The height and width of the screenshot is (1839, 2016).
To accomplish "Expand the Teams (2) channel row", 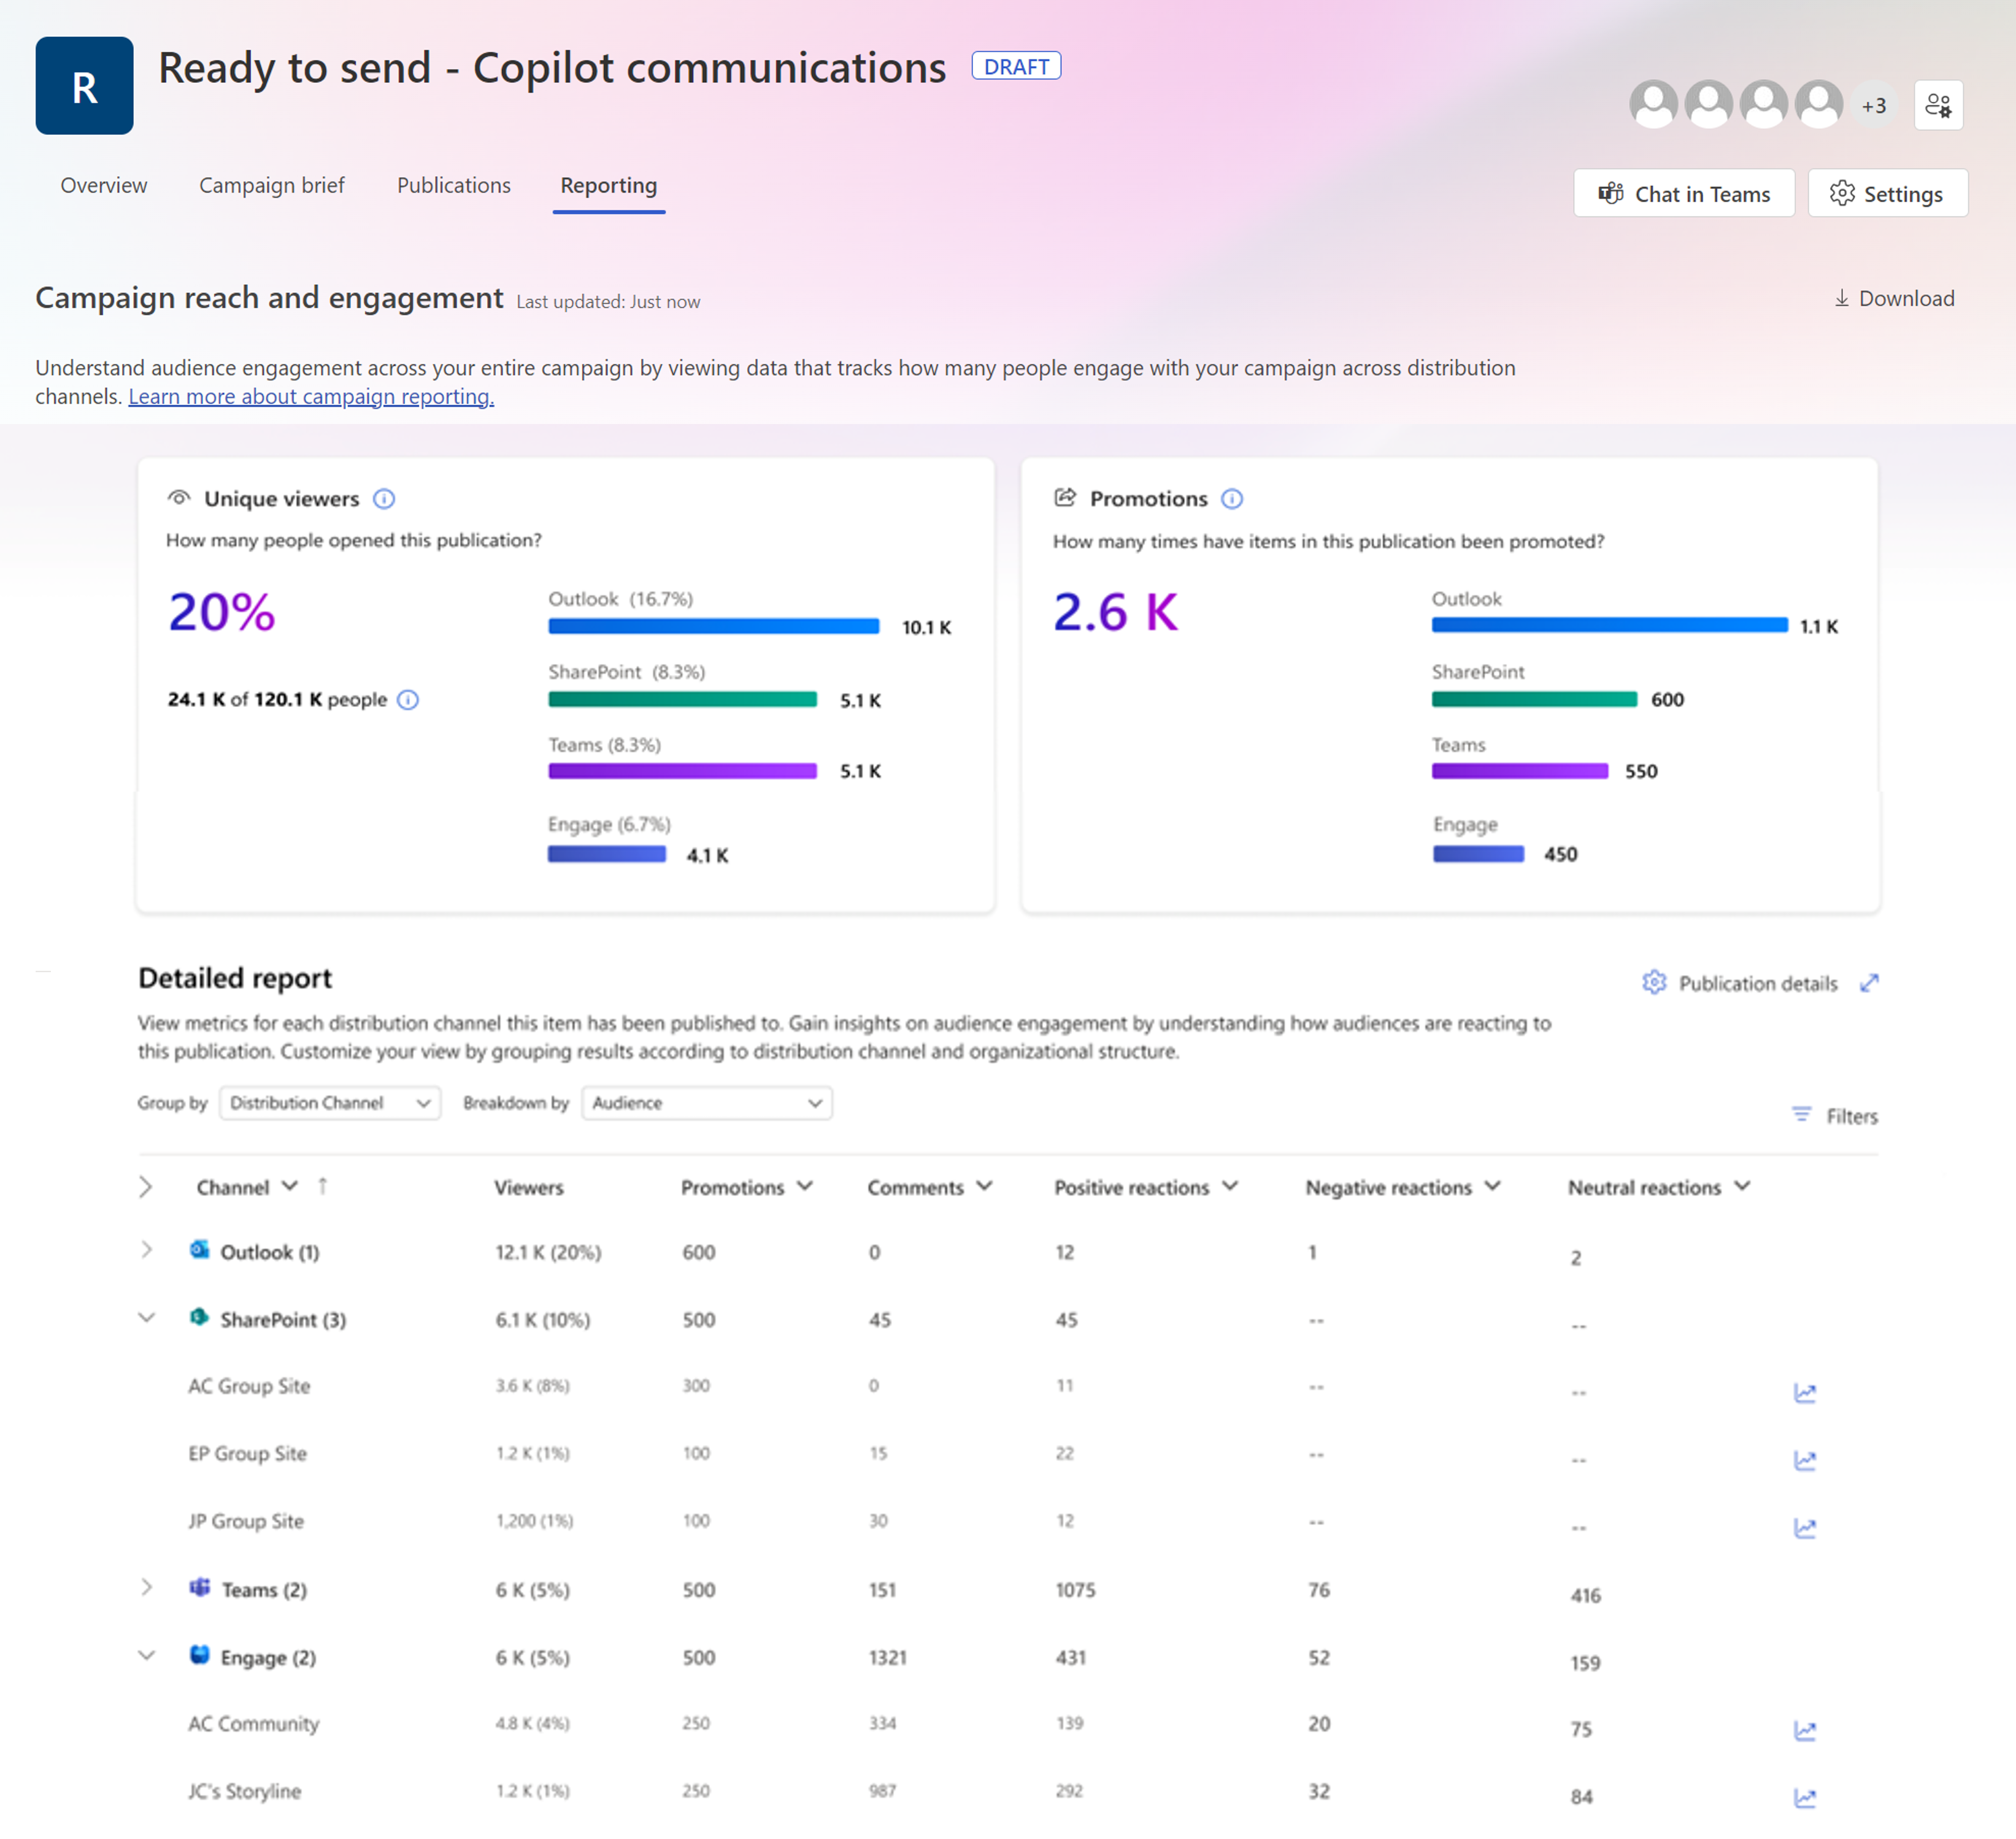I will 147,1588.
